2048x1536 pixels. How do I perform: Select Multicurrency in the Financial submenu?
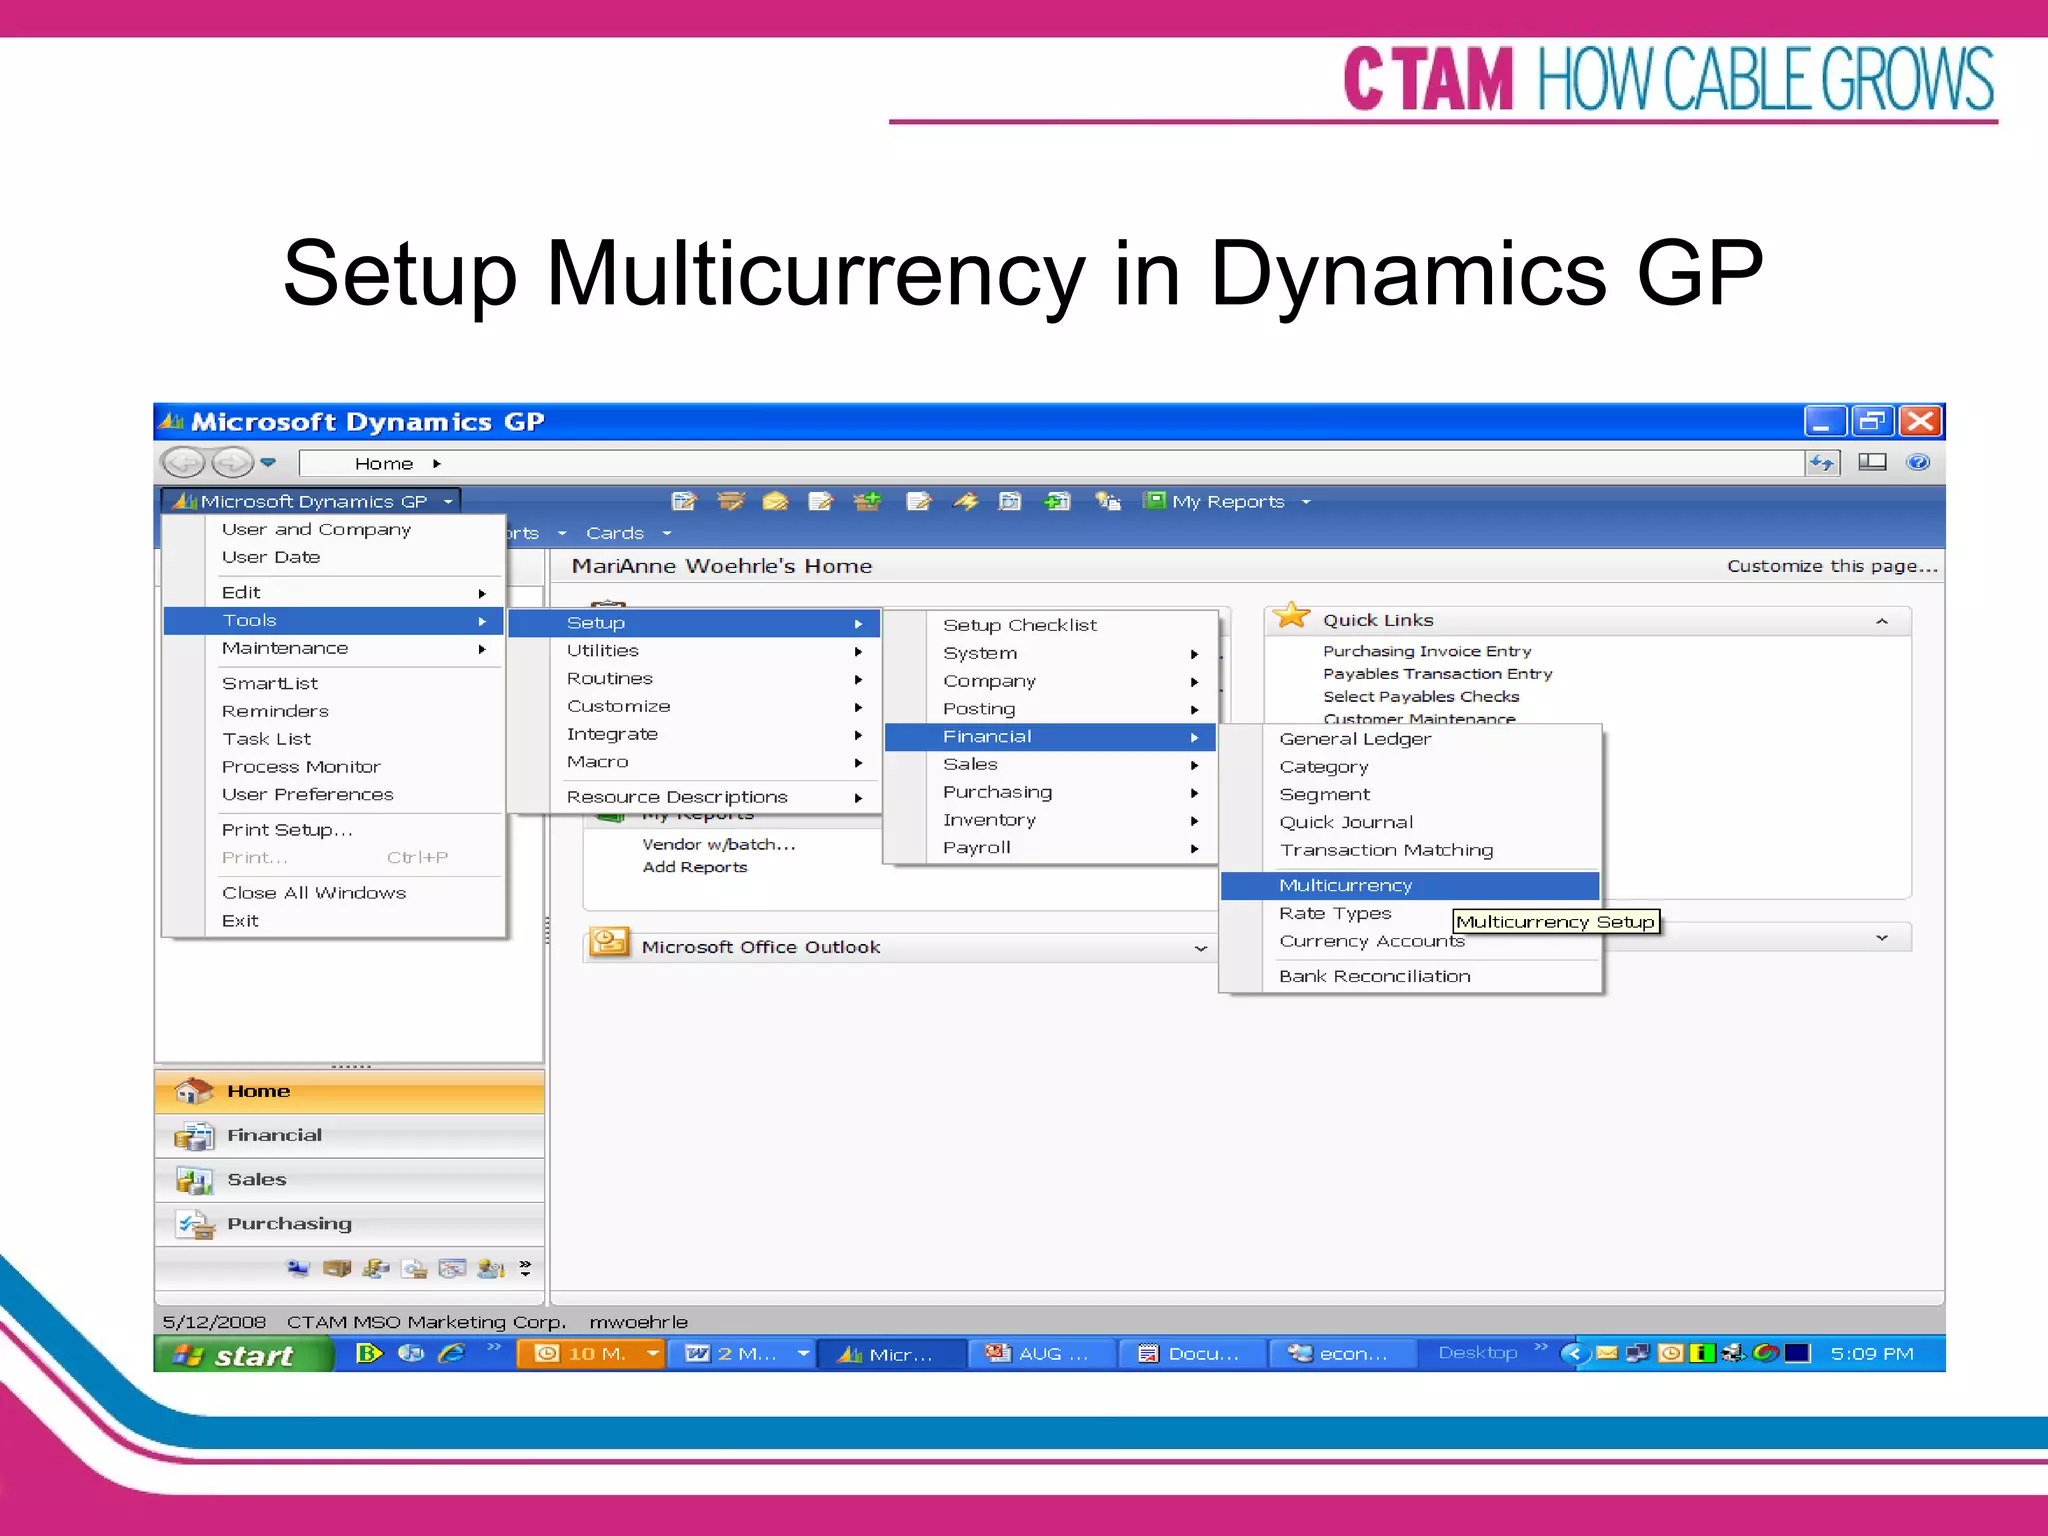(x=1410, y=885)
